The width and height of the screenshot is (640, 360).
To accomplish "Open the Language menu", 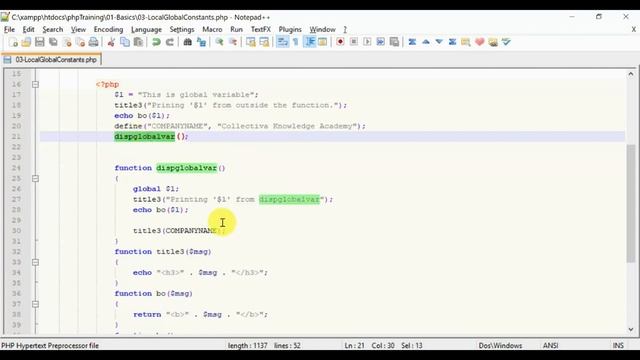I will click(146, 29).
